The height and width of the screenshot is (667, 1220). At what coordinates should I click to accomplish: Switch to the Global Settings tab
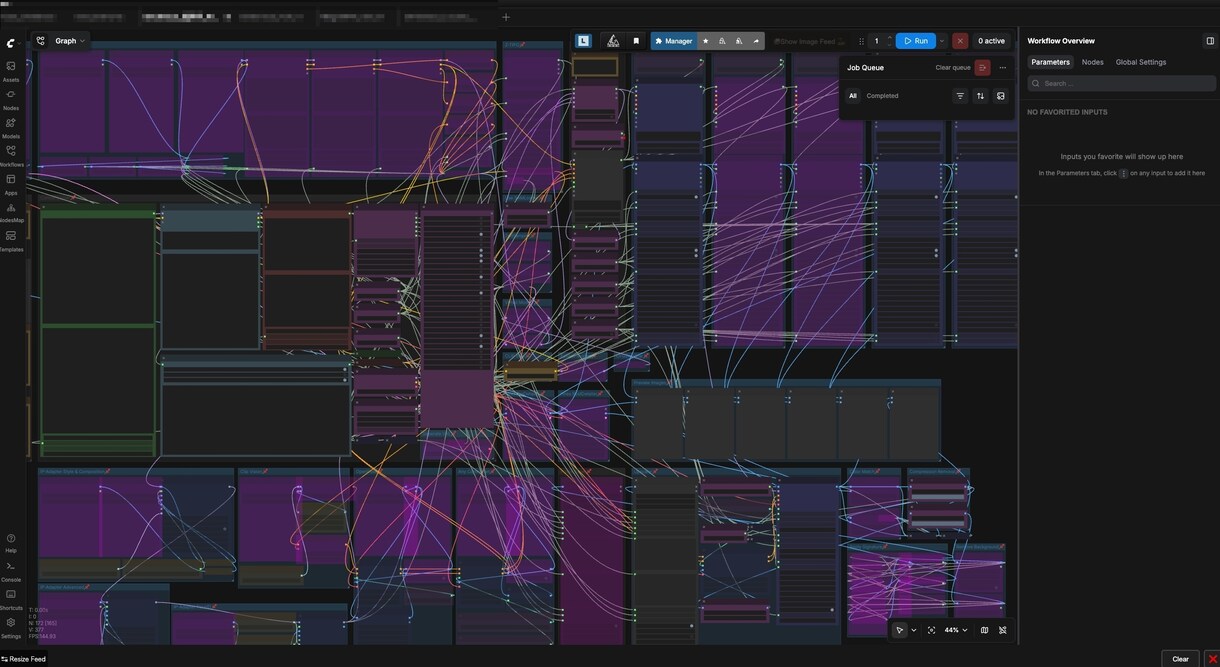coord(1141,62)
